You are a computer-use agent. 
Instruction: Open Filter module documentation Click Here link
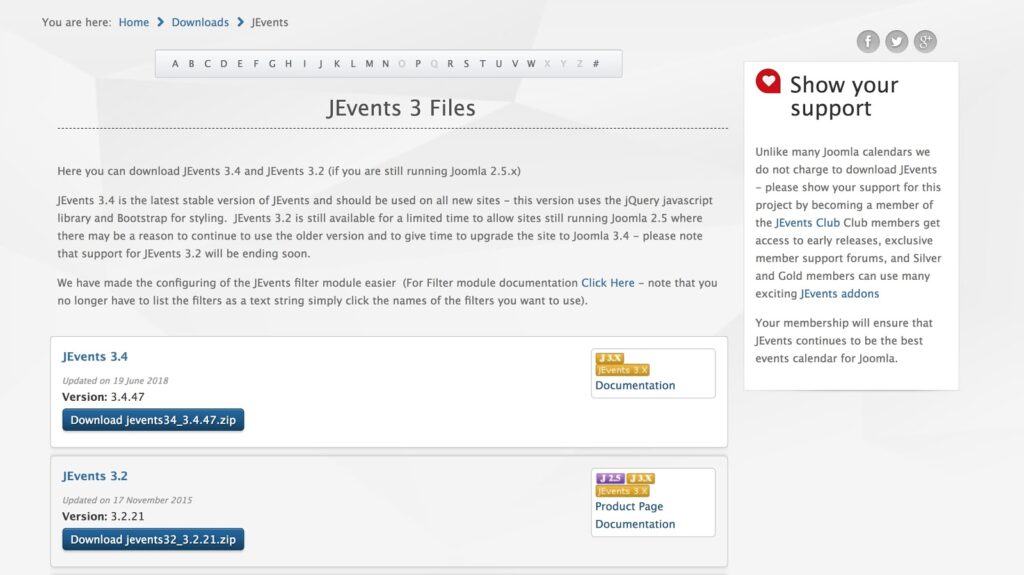[x=608, y=283]
